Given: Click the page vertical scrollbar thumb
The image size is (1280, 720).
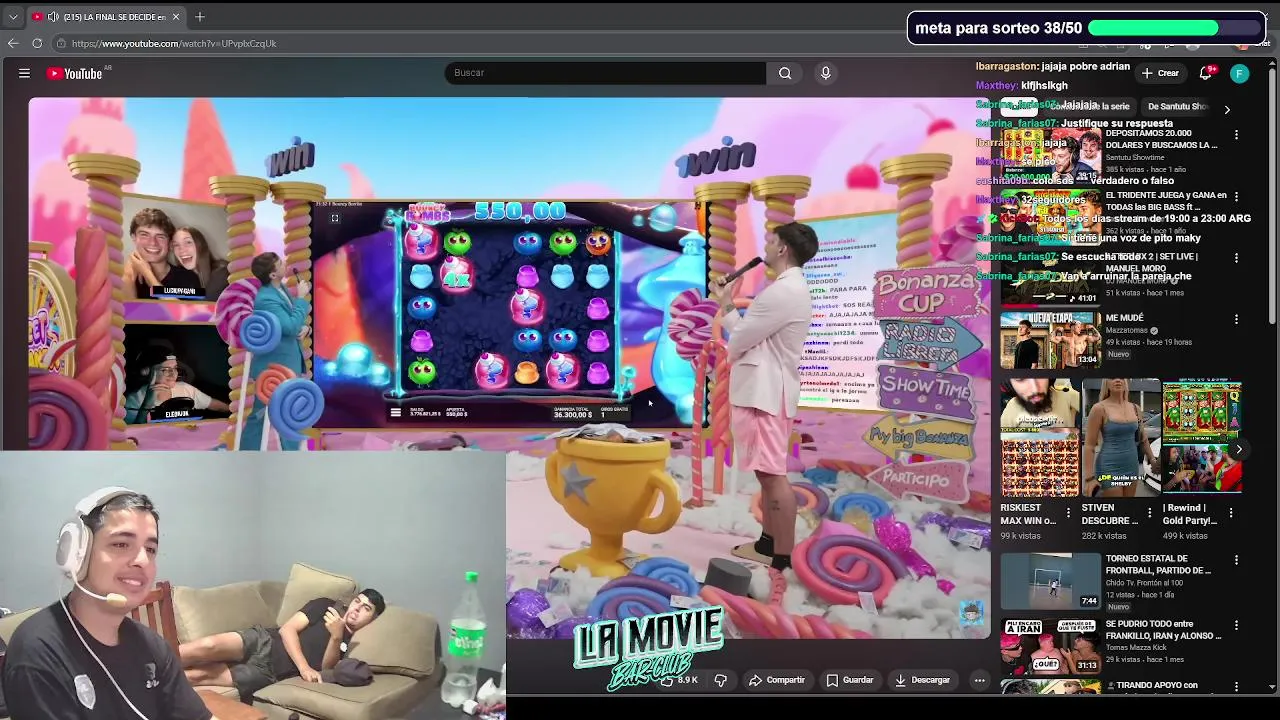Looking at the screenshot, I should pos(1273,195).
